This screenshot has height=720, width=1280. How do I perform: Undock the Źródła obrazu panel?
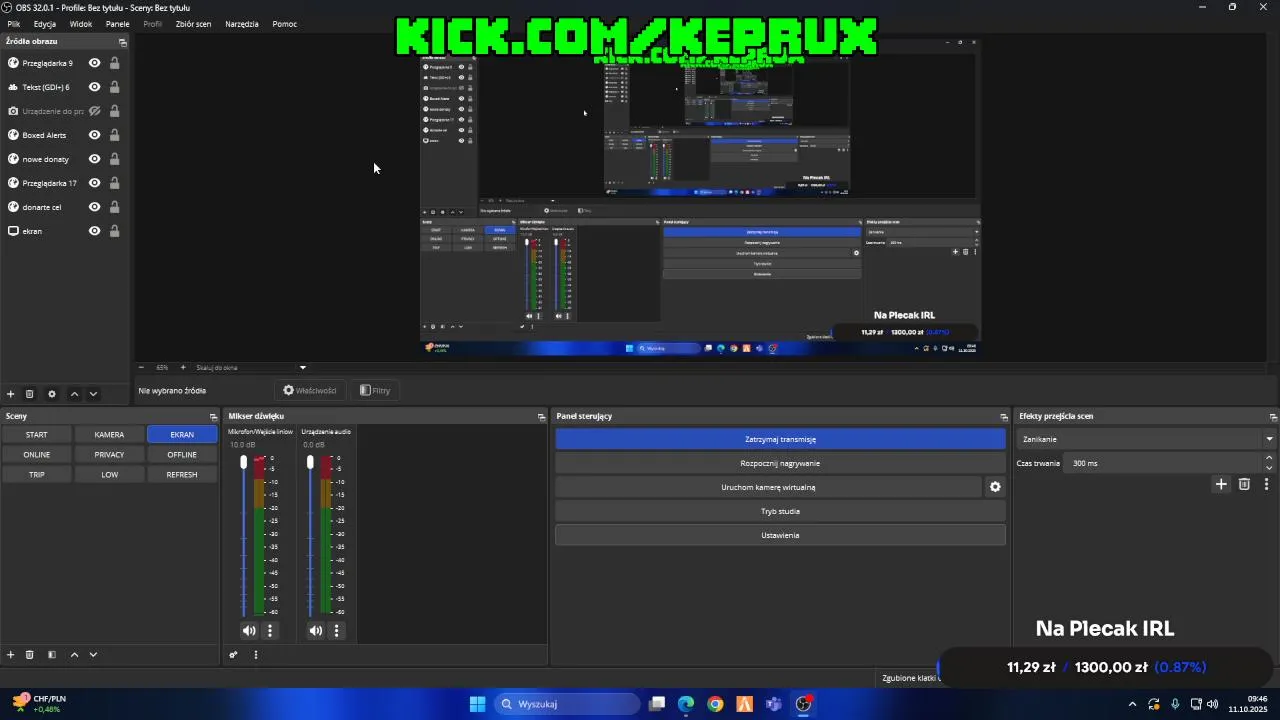[123, 42]
